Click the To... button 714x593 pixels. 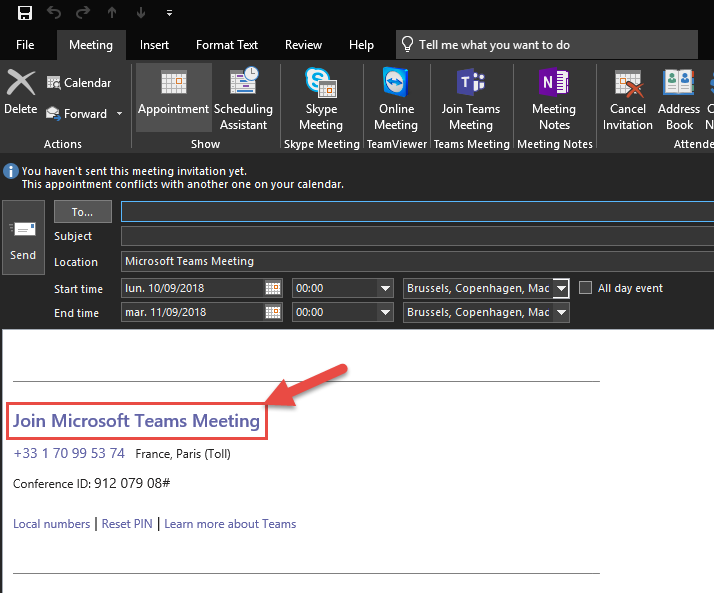(82, 212)
